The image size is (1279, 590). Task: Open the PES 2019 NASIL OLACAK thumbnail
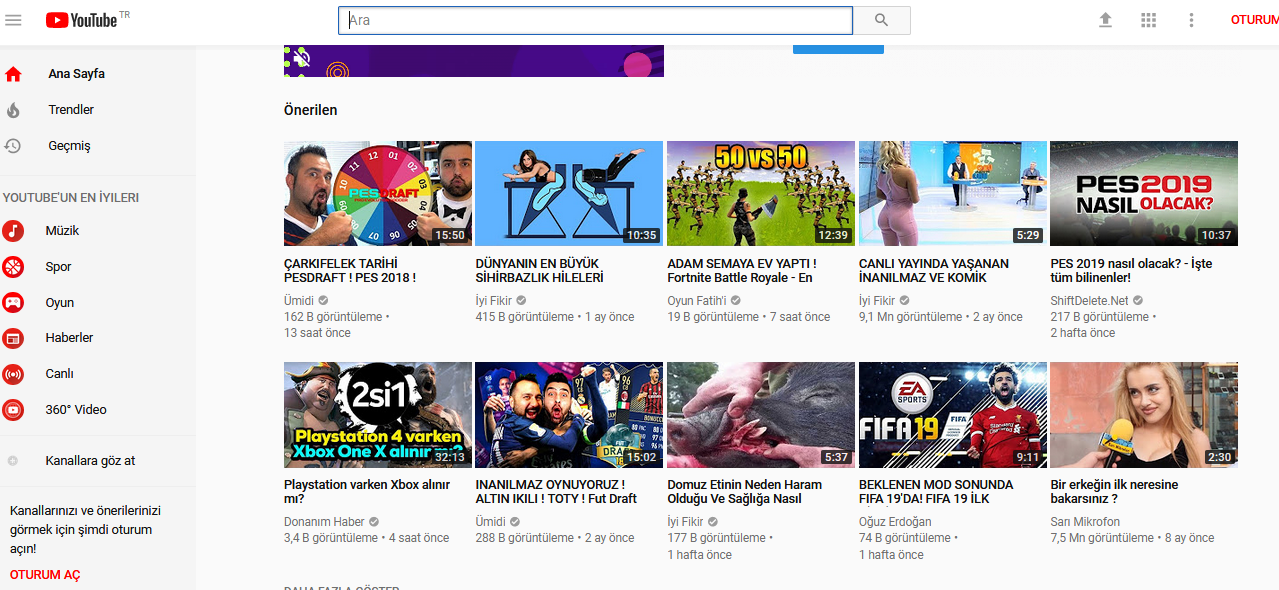[1144, 193]
